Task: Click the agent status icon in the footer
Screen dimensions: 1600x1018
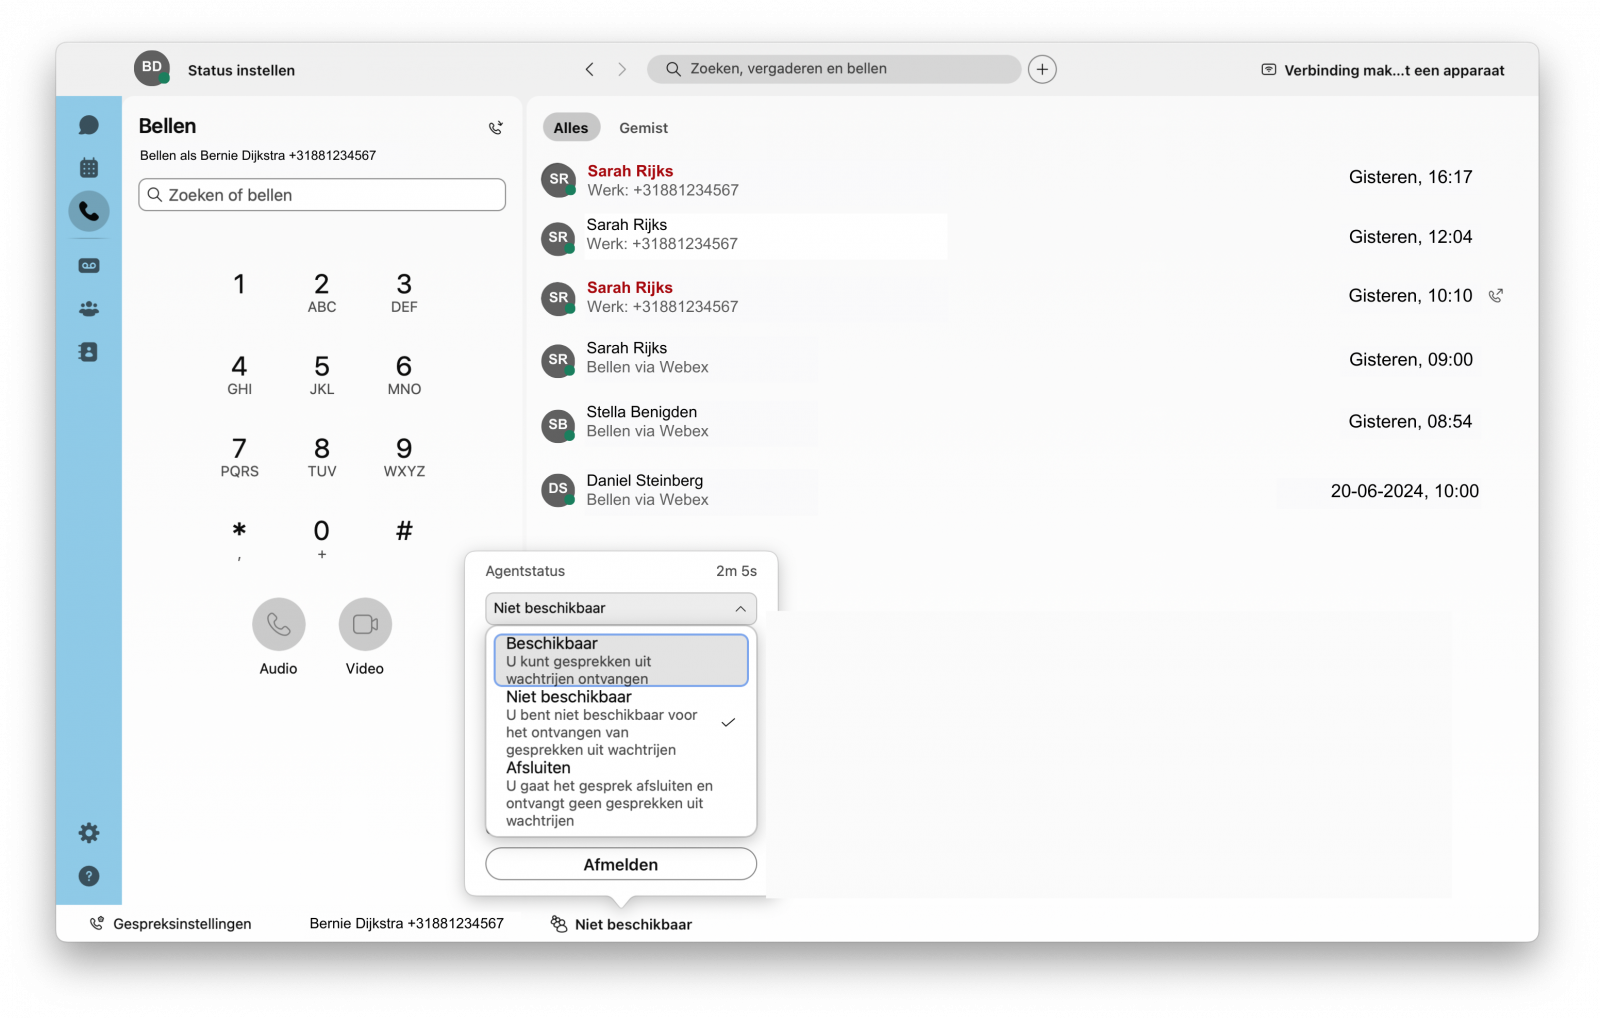Action: [559, 924]
